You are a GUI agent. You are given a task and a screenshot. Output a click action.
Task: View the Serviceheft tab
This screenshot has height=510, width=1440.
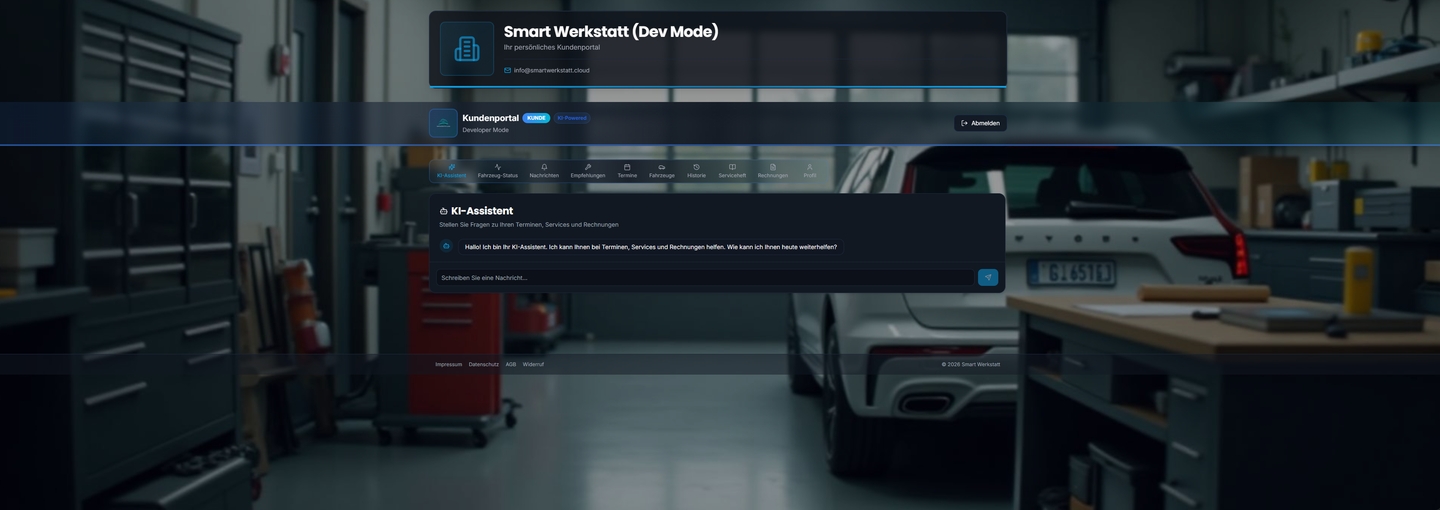click(x=732, y=171)
